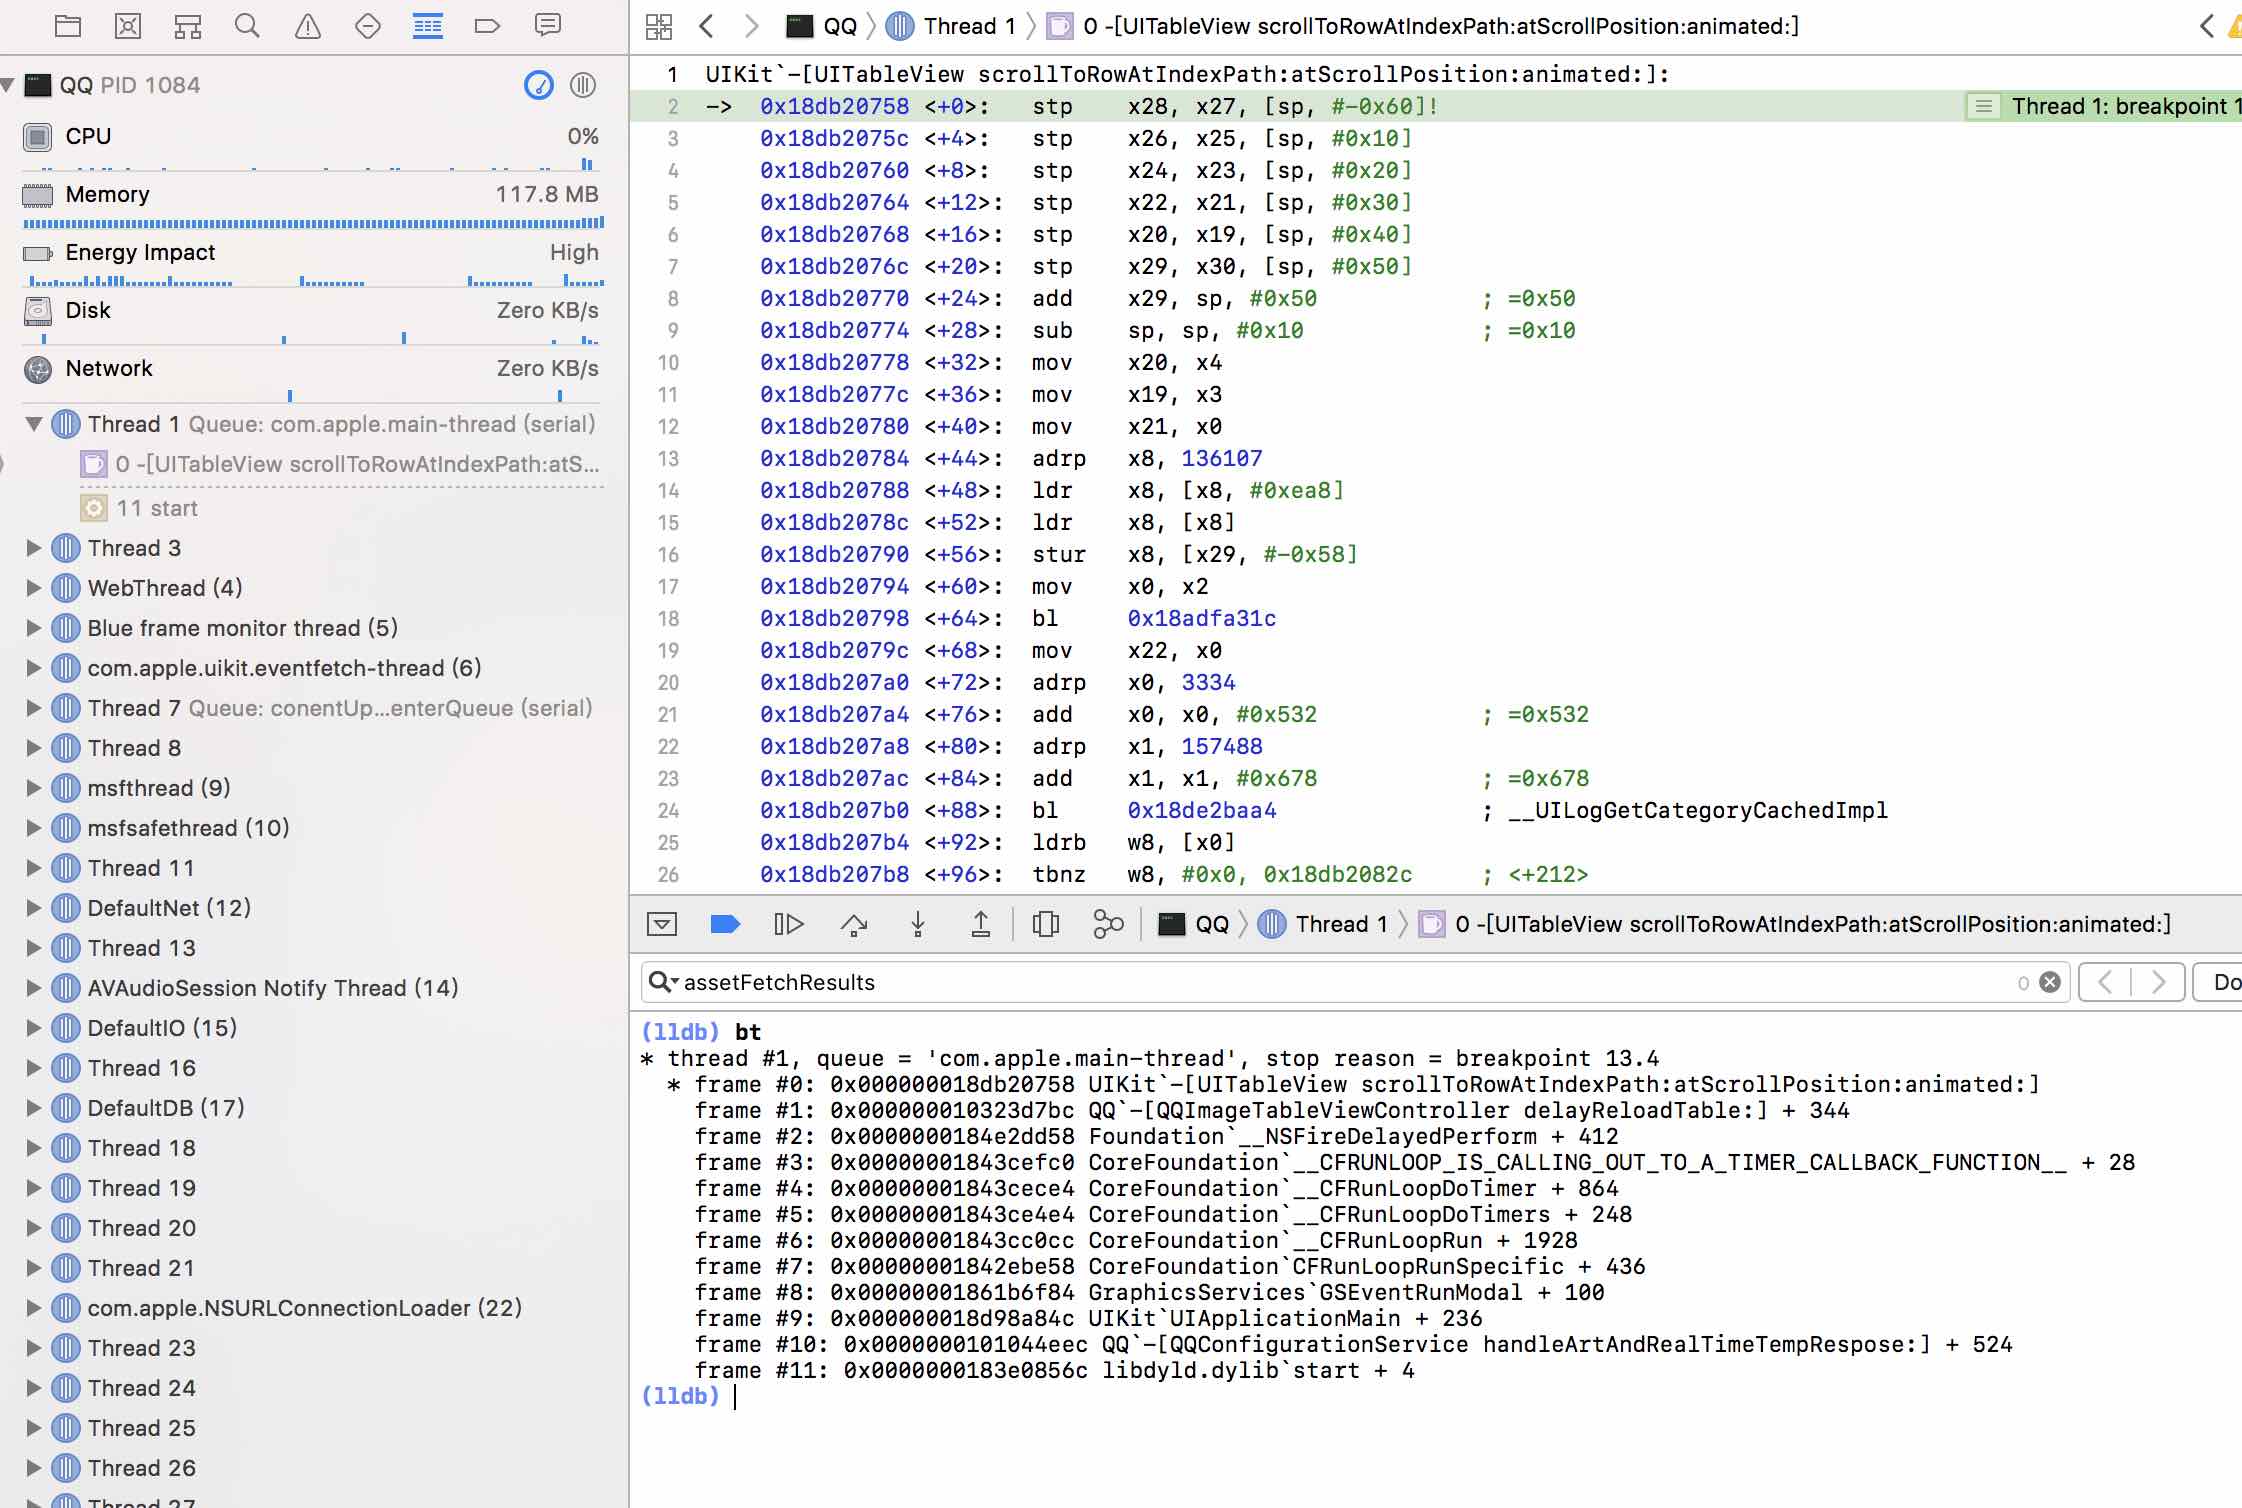
Task: Open the Debug View Hierarchy icon
Action: coord(1045,924)
